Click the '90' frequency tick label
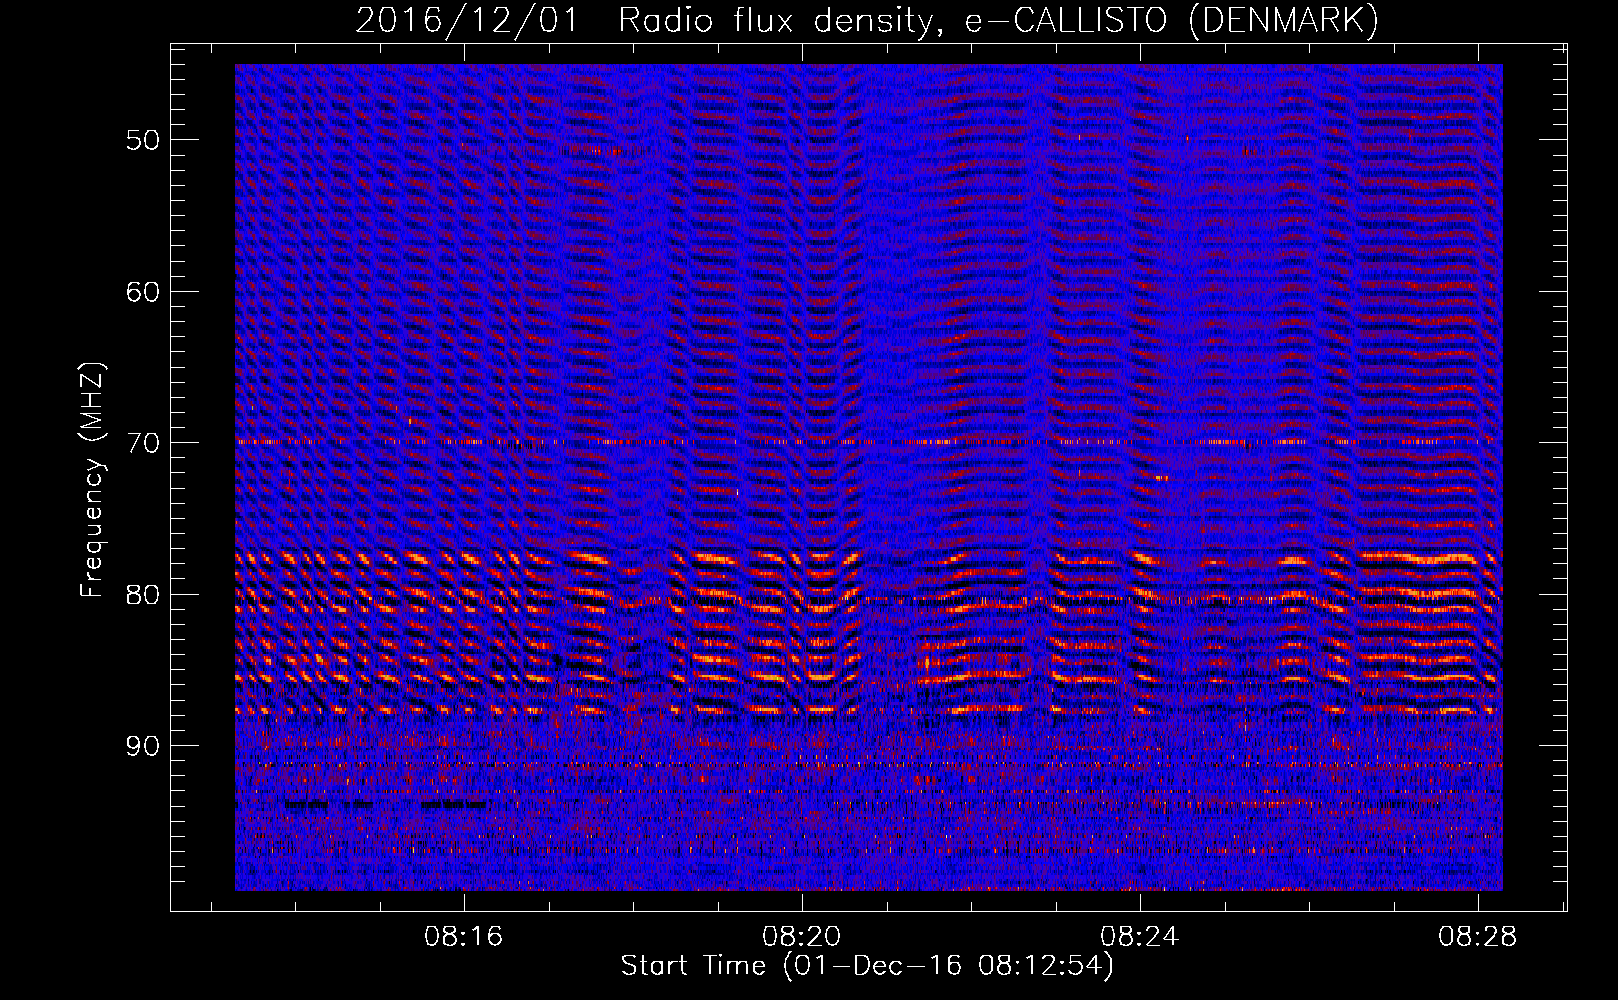 point(143,747)
